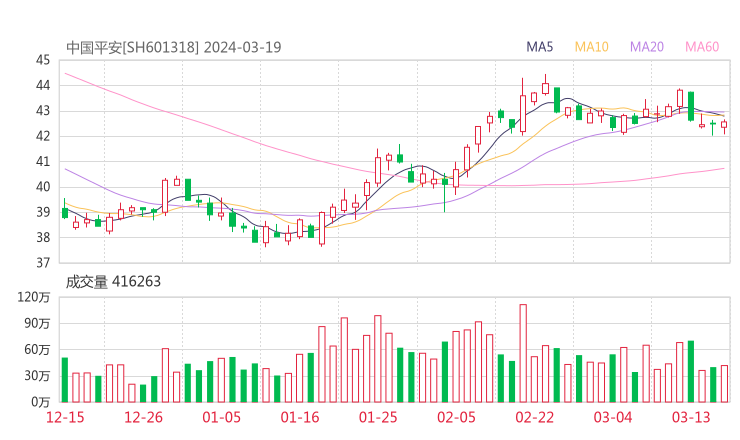Click the green candlestick with long lower wick near 02-05
Screen dimensions: 740x440
[x=445, y=193]
